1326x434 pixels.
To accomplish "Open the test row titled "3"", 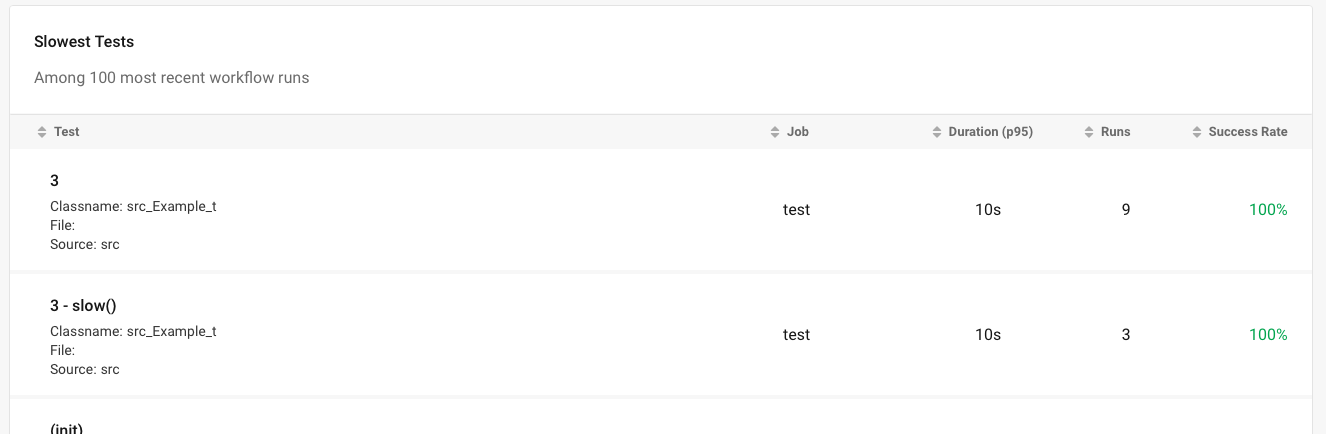I will coord(55,181).
